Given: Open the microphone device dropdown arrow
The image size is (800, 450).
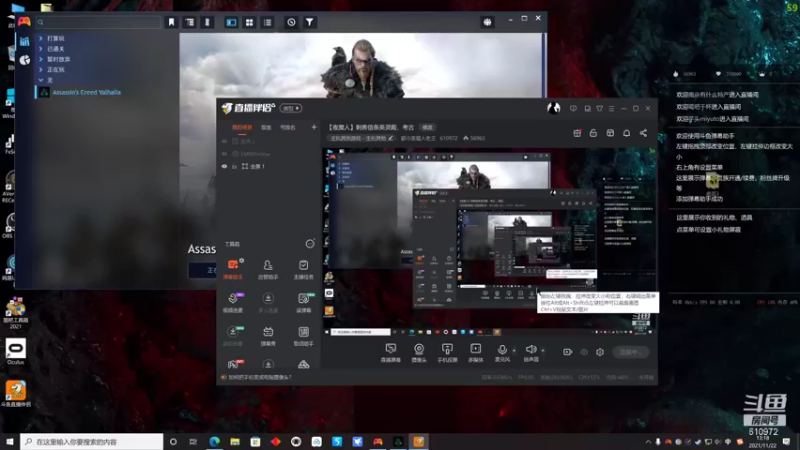Looking at the screenshot, I should click(x=514, y=351).
